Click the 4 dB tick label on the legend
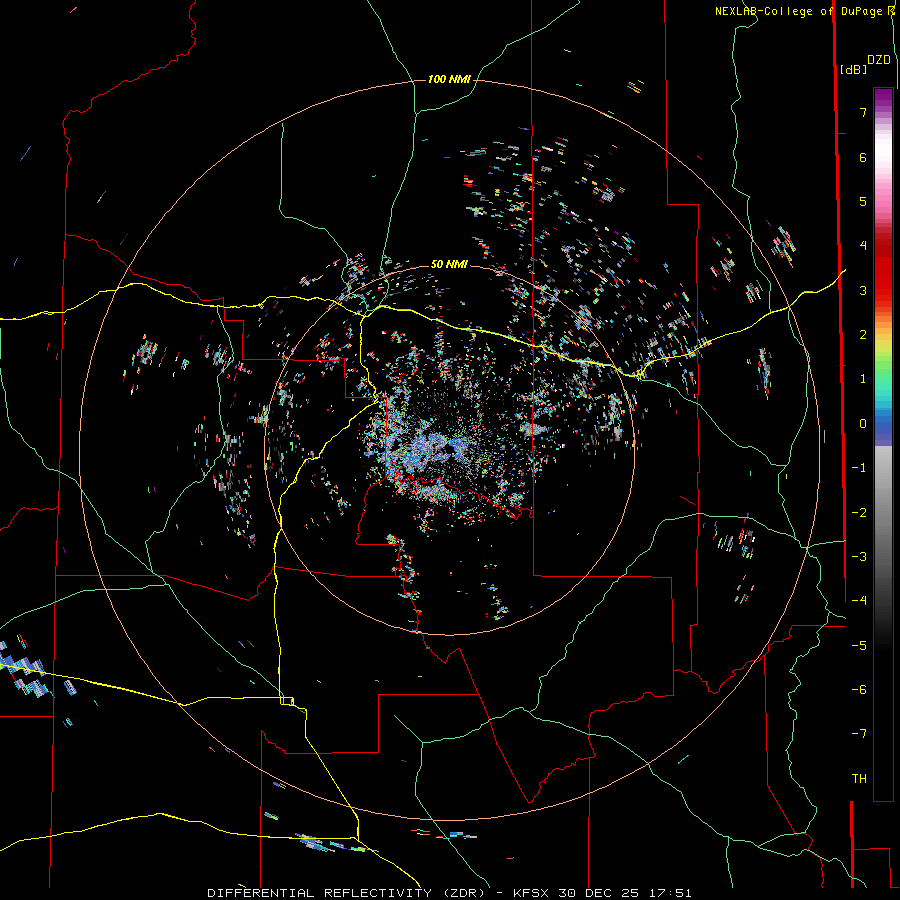This screenshot has width=900, height=900. click(863, 246)
